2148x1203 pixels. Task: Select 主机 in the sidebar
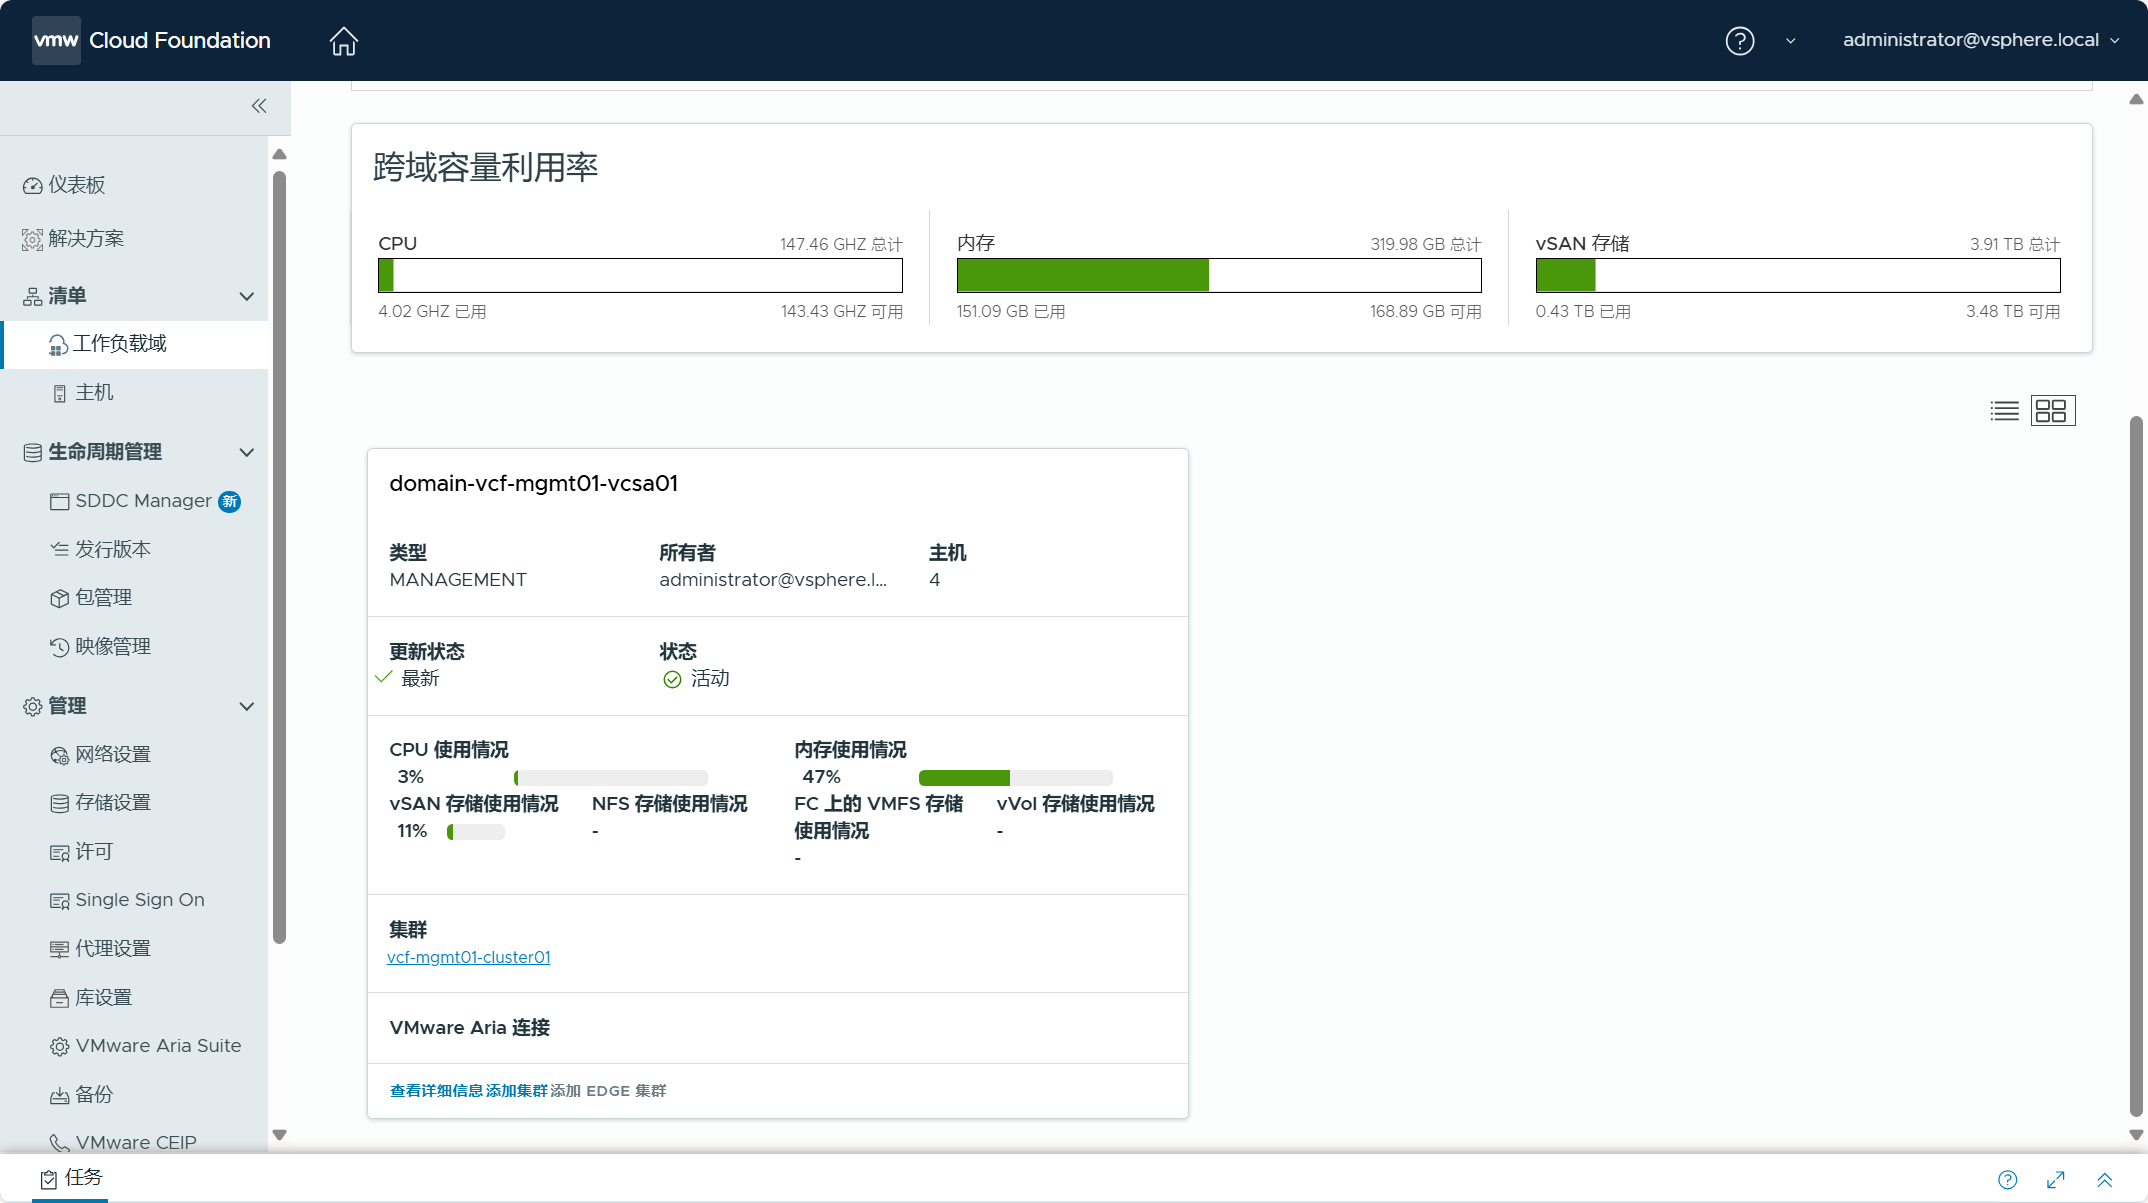pyautogui.click(x=94, y=393)
